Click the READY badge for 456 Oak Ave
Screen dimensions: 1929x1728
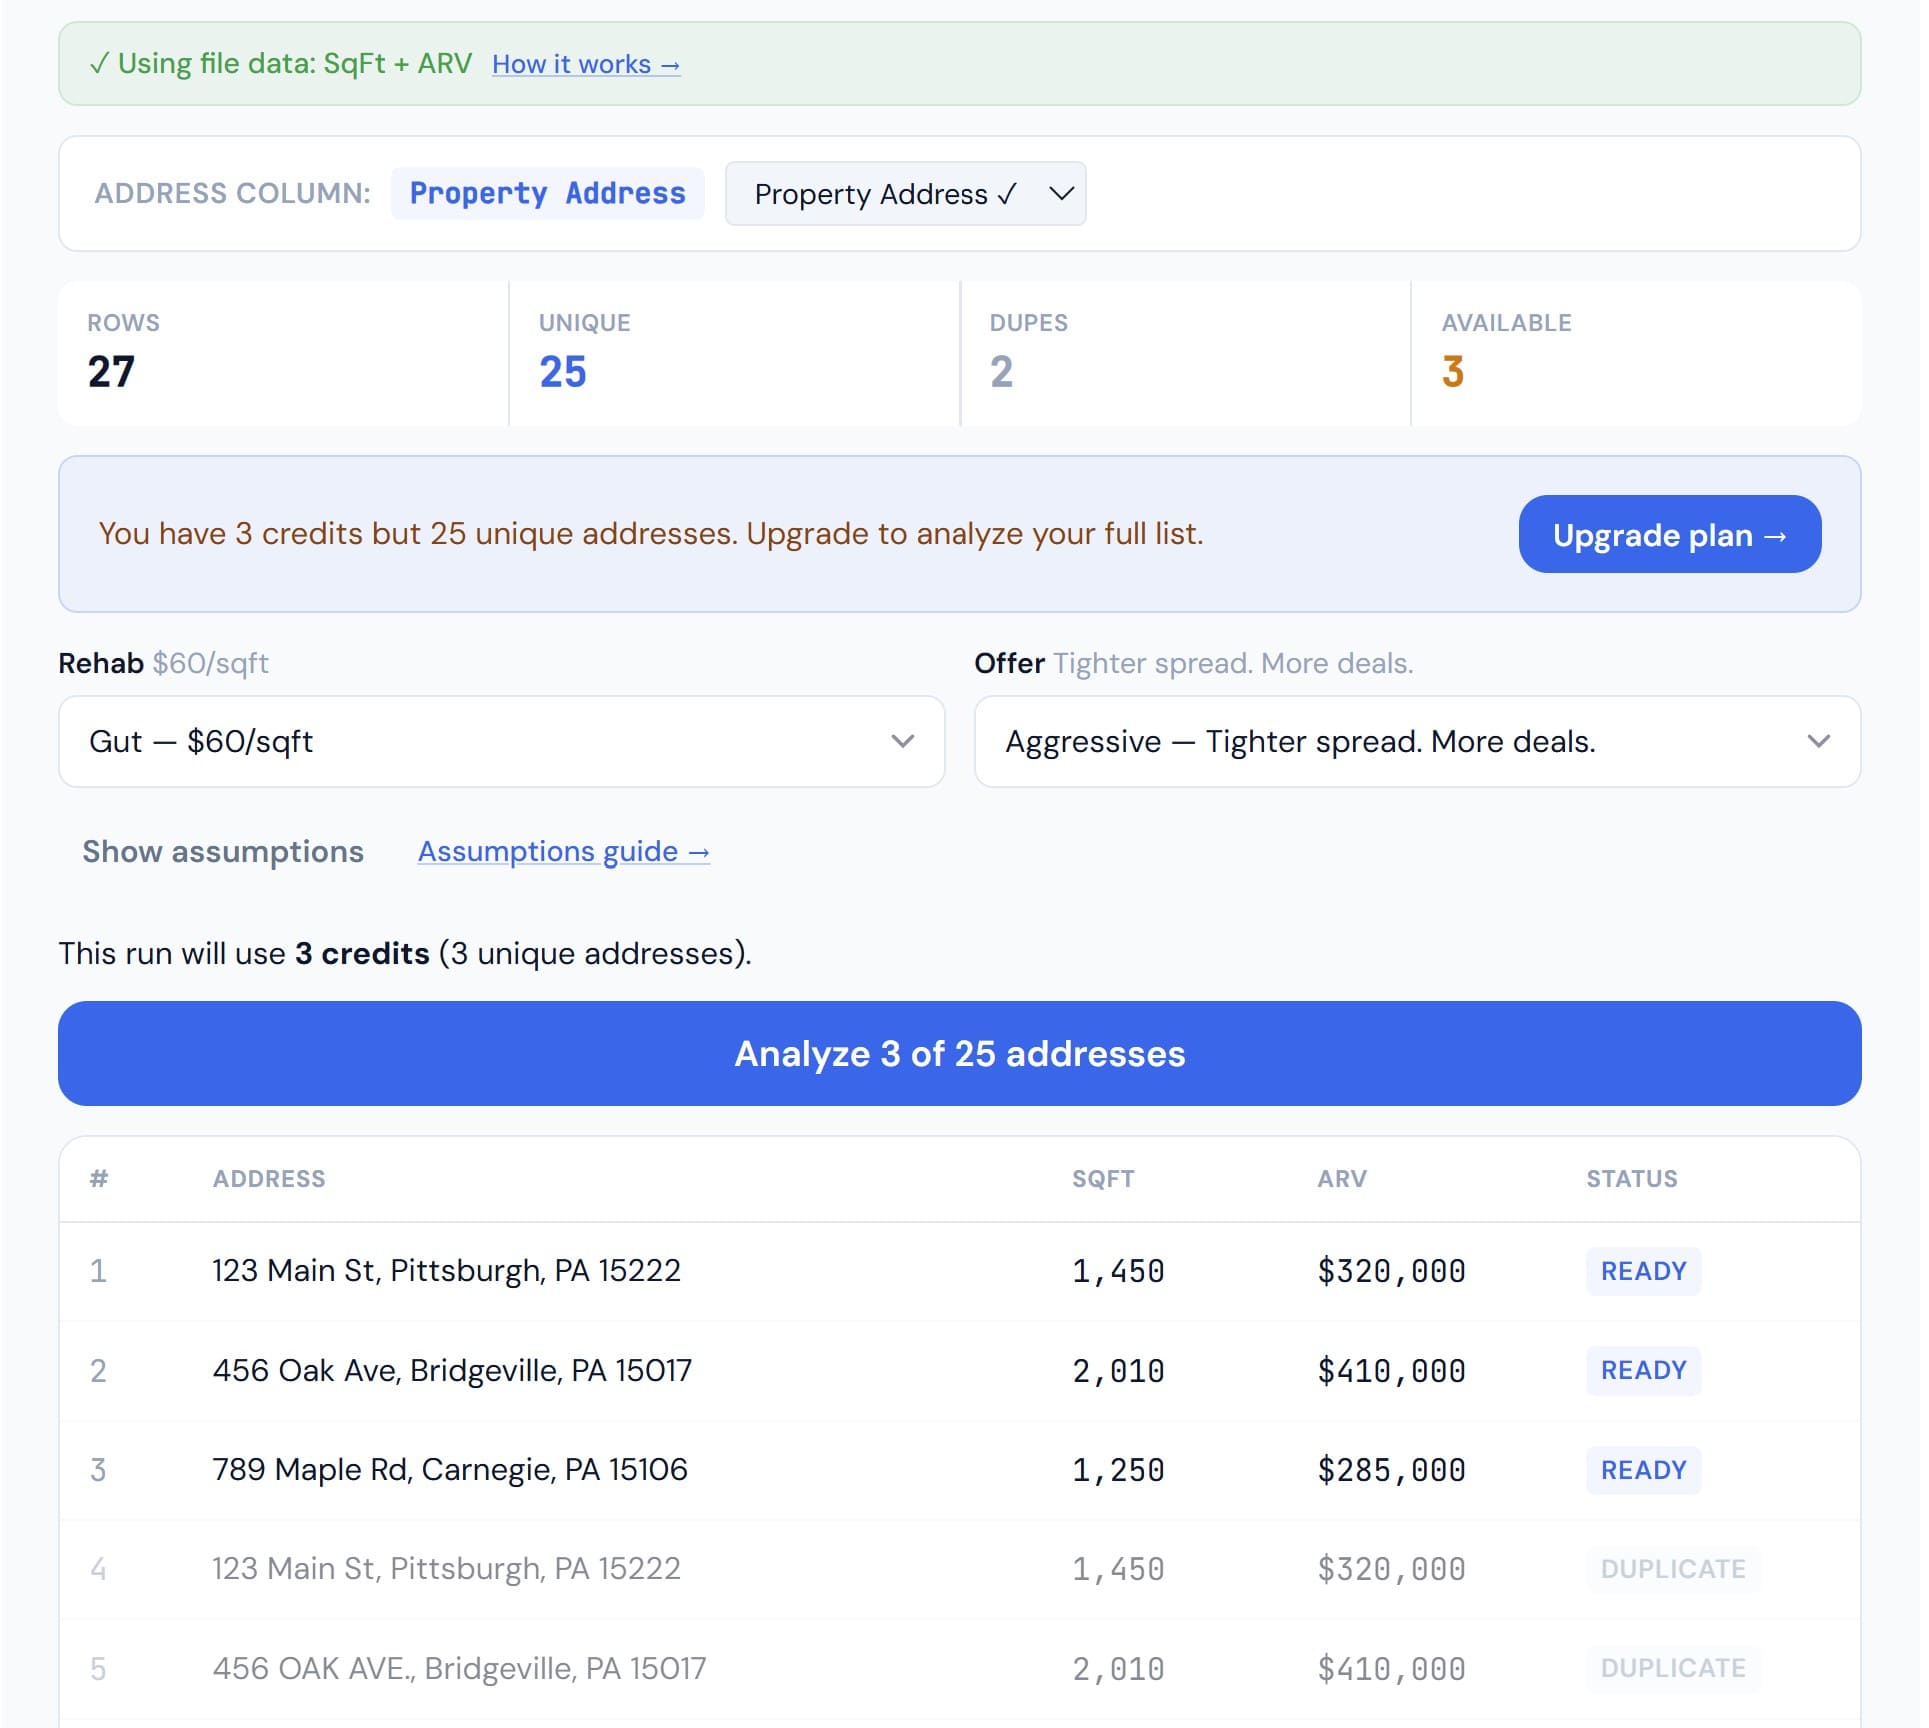(x=1643, y=1370)
